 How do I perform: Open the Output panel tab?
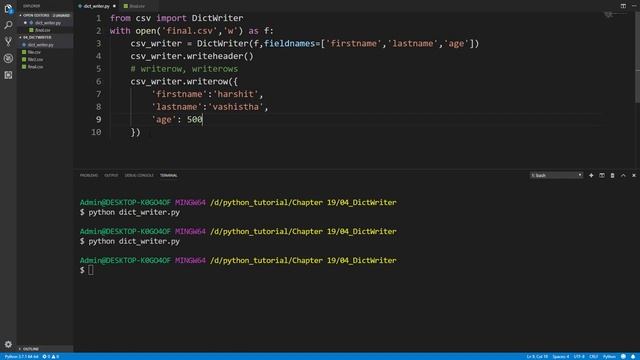click(111, 176)
